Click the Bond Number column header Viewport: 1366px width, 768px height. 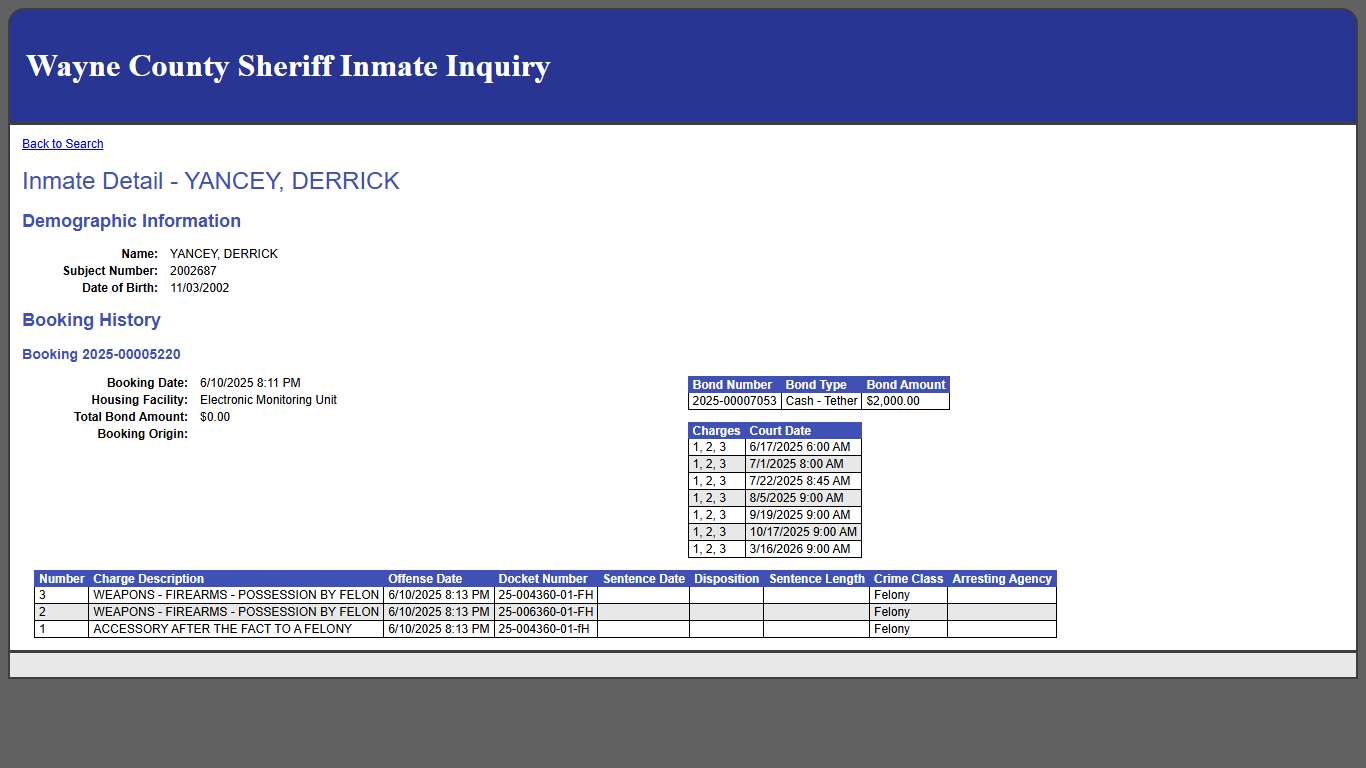[x=732, y=384]
